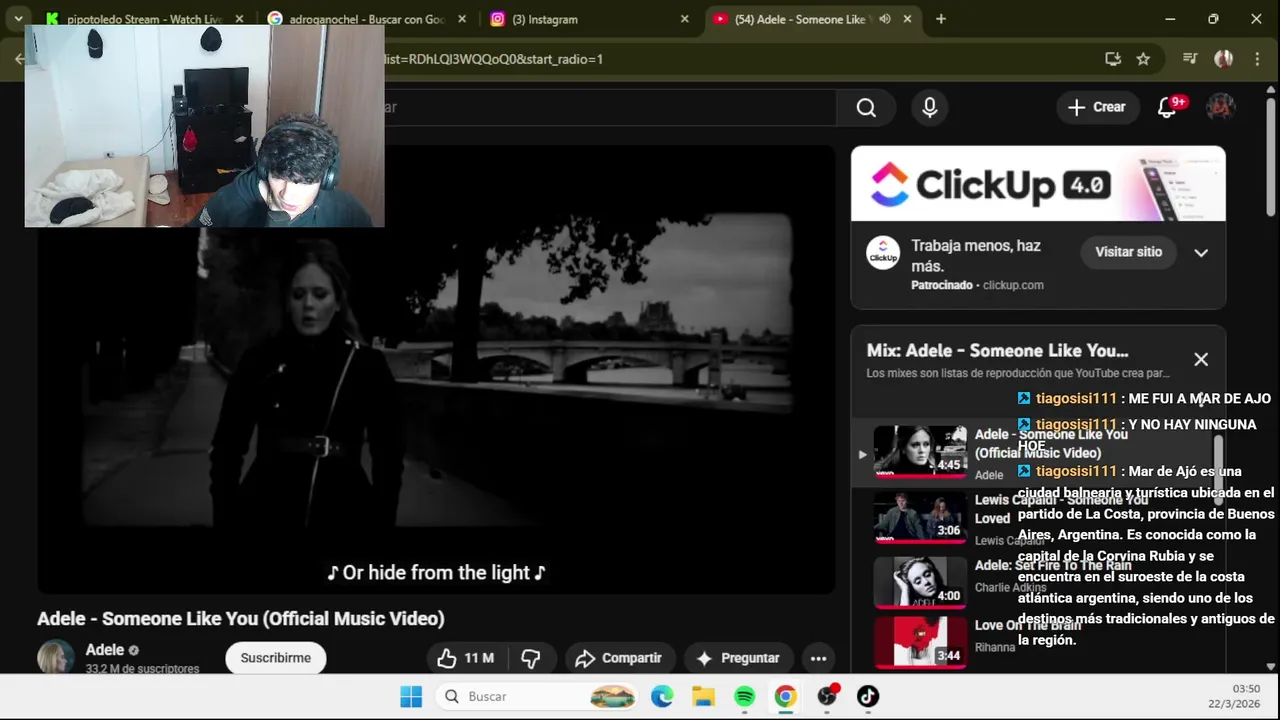Image resolution: width=1280 pixels, height=720 pixels.
Task: Mute the Adele tab via speaker icon
Action: tap(885, 19)
